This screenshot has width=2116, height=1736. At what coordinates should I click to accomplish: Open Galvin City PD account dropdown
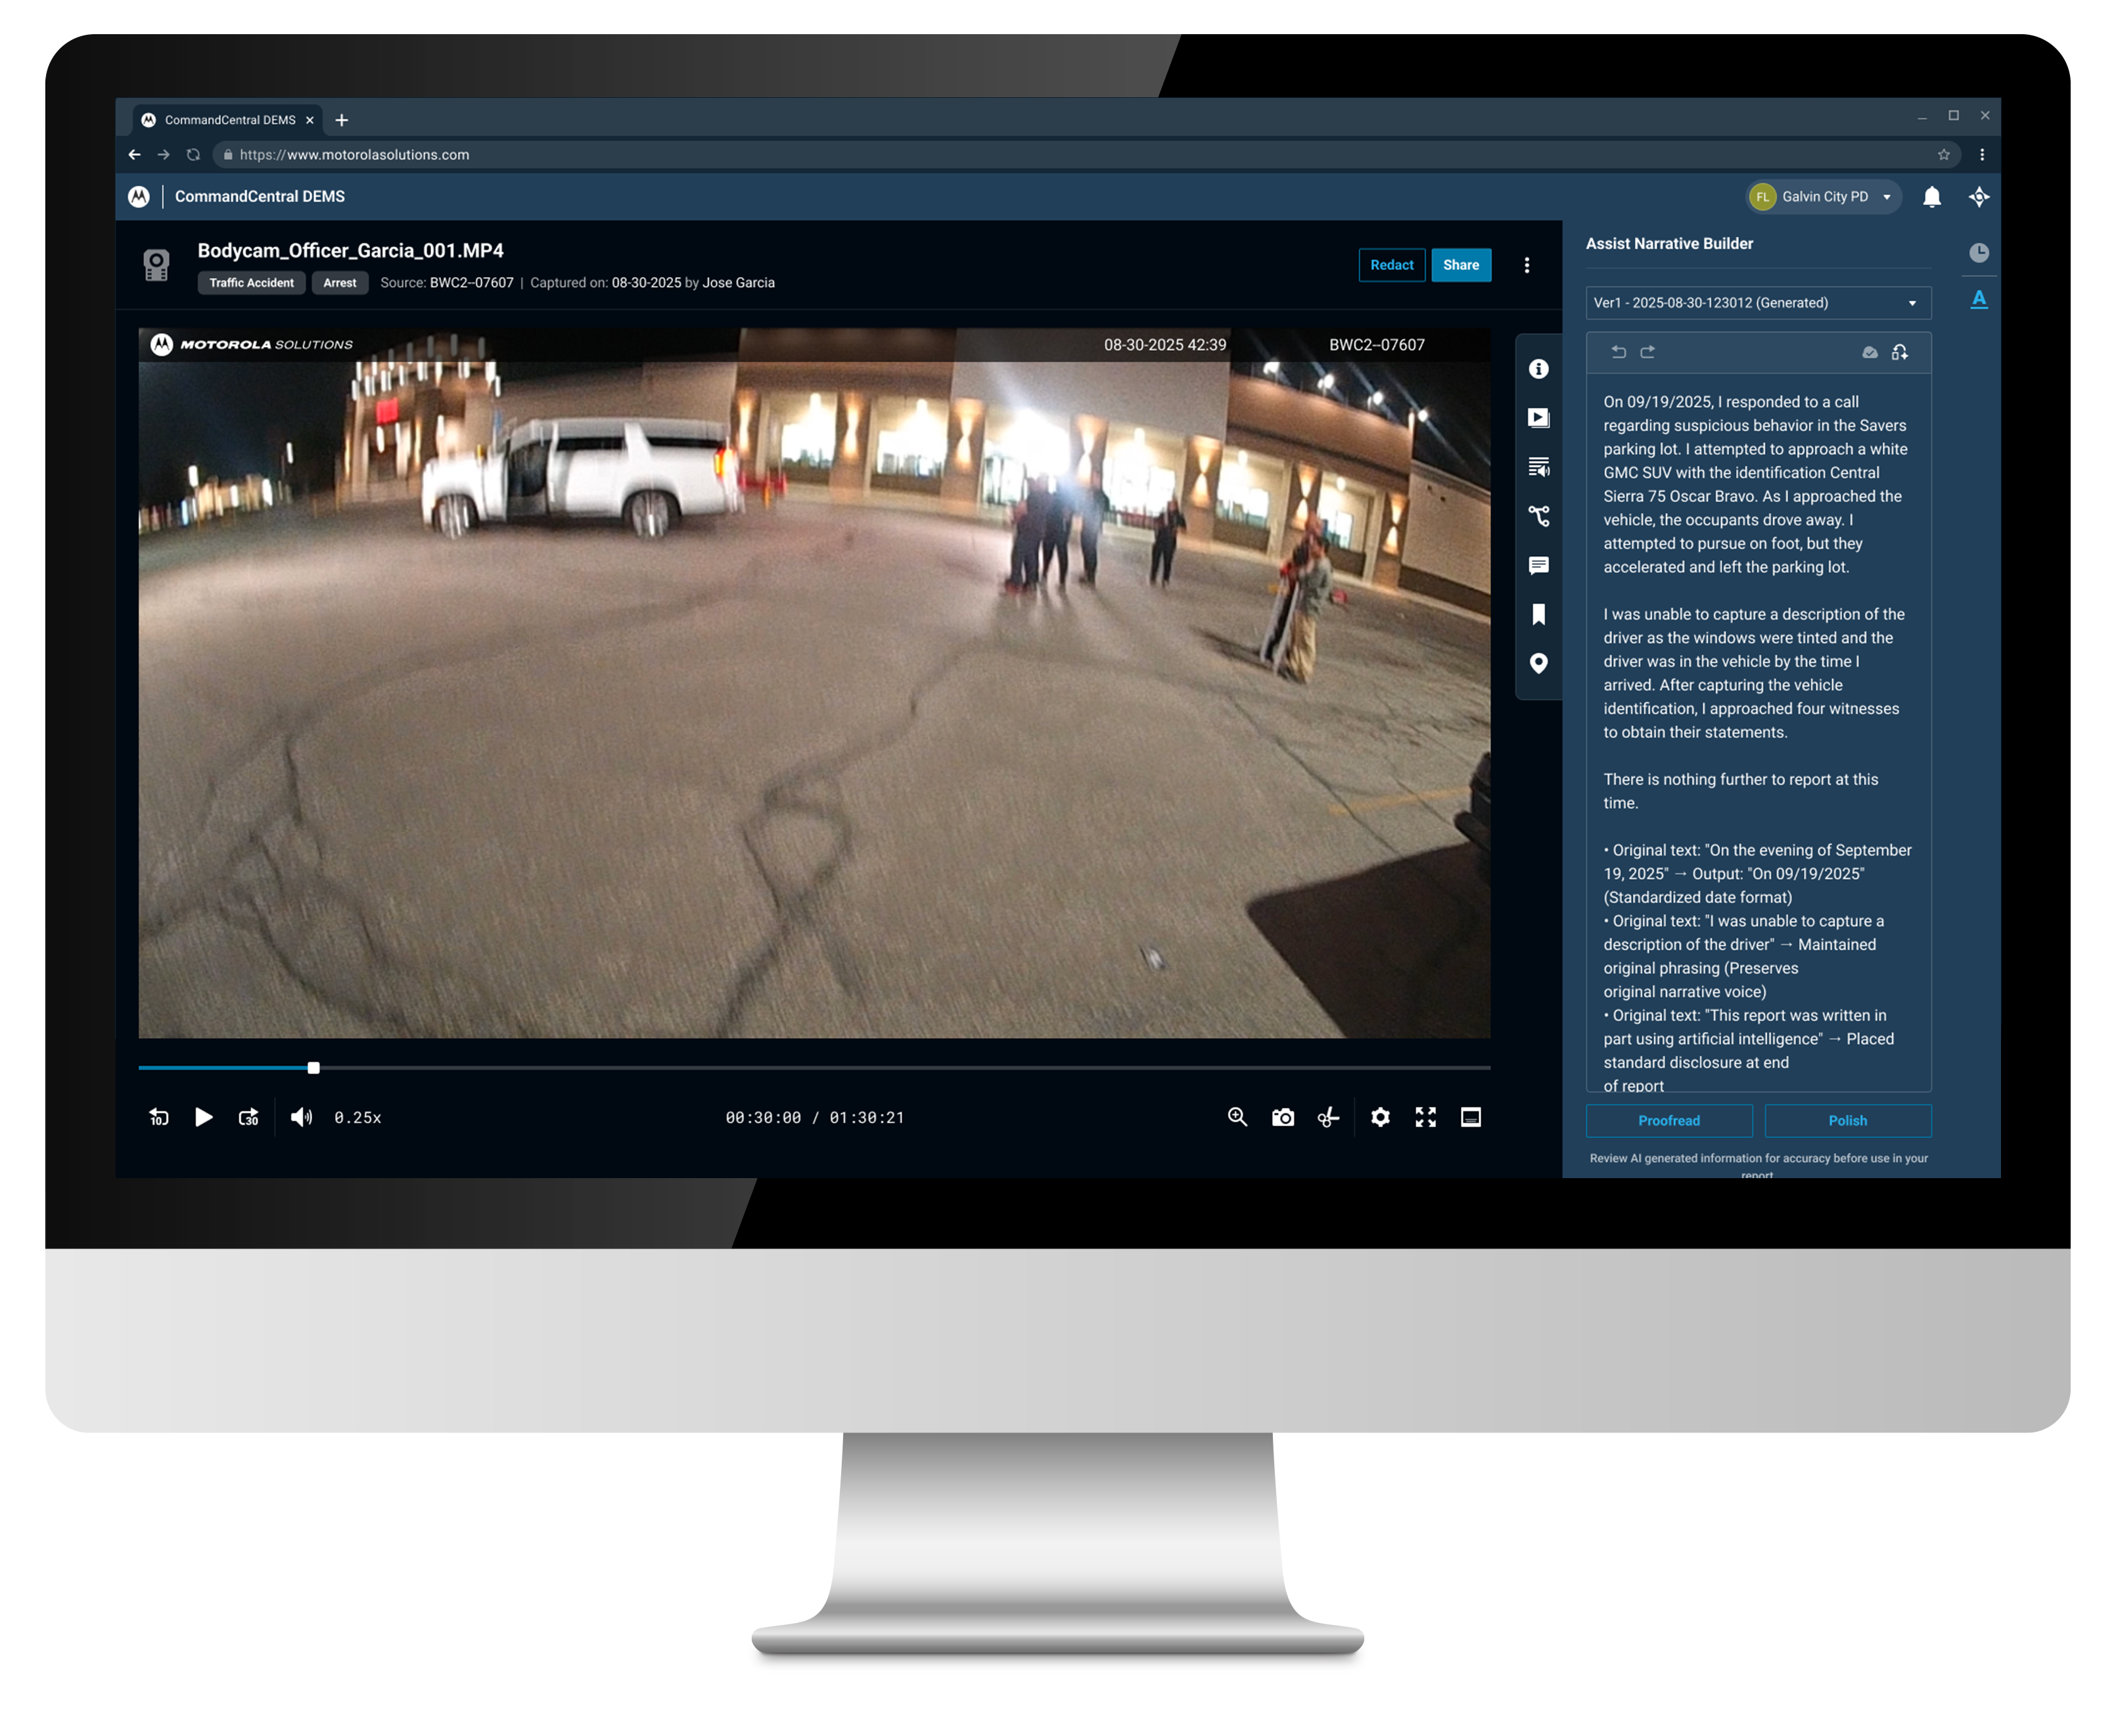(1823, 197)
